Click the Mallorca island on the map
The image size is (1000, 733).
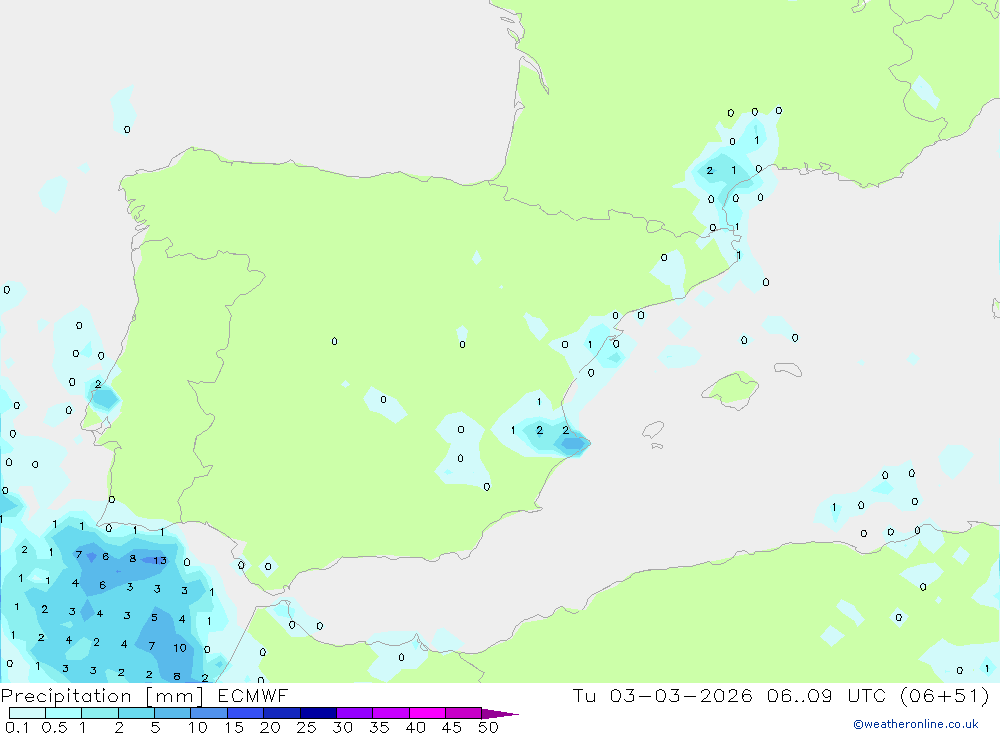[x=730, y=389]
